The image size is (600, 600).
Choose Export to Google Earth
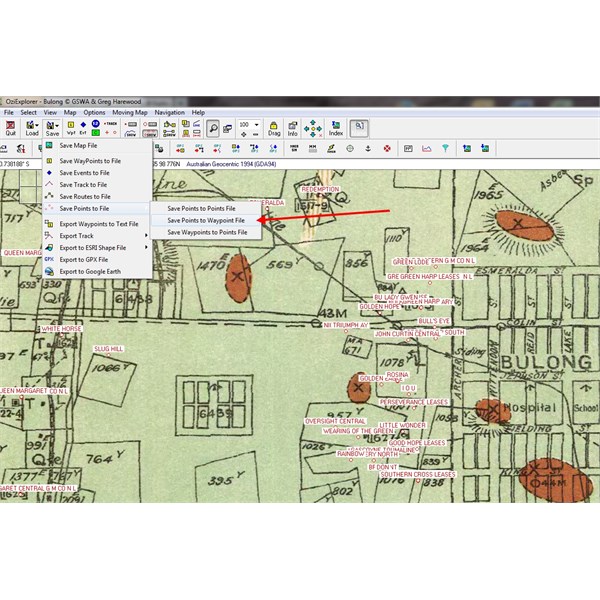point(97,271)
